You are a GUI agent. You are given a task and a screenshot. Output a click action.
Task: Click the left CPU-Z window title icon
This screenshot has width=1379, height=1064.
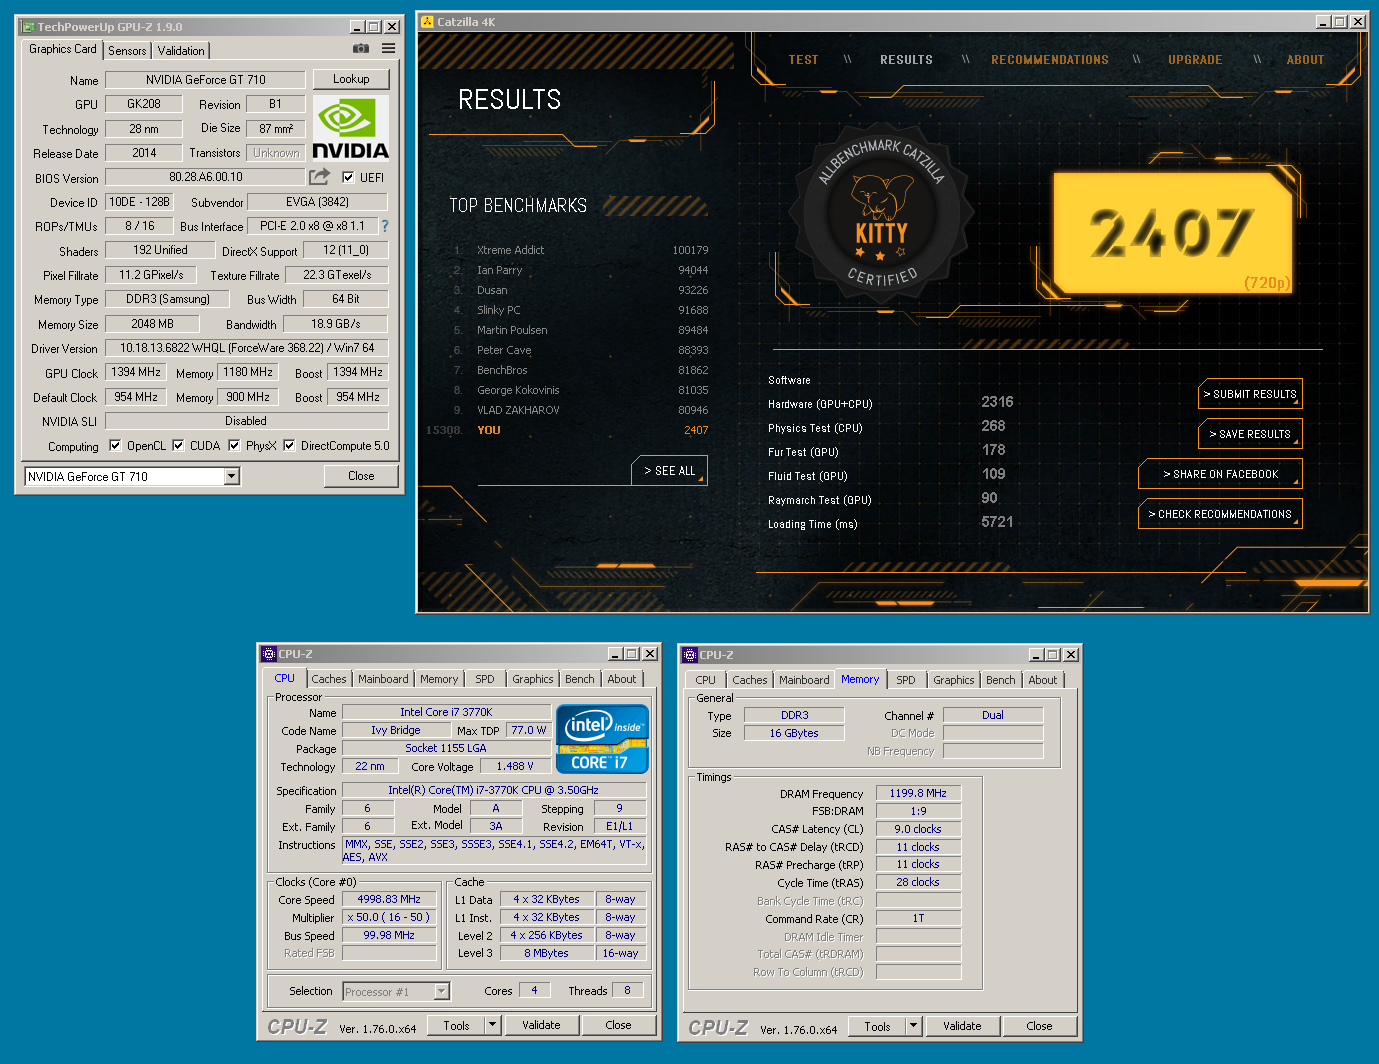268,654
